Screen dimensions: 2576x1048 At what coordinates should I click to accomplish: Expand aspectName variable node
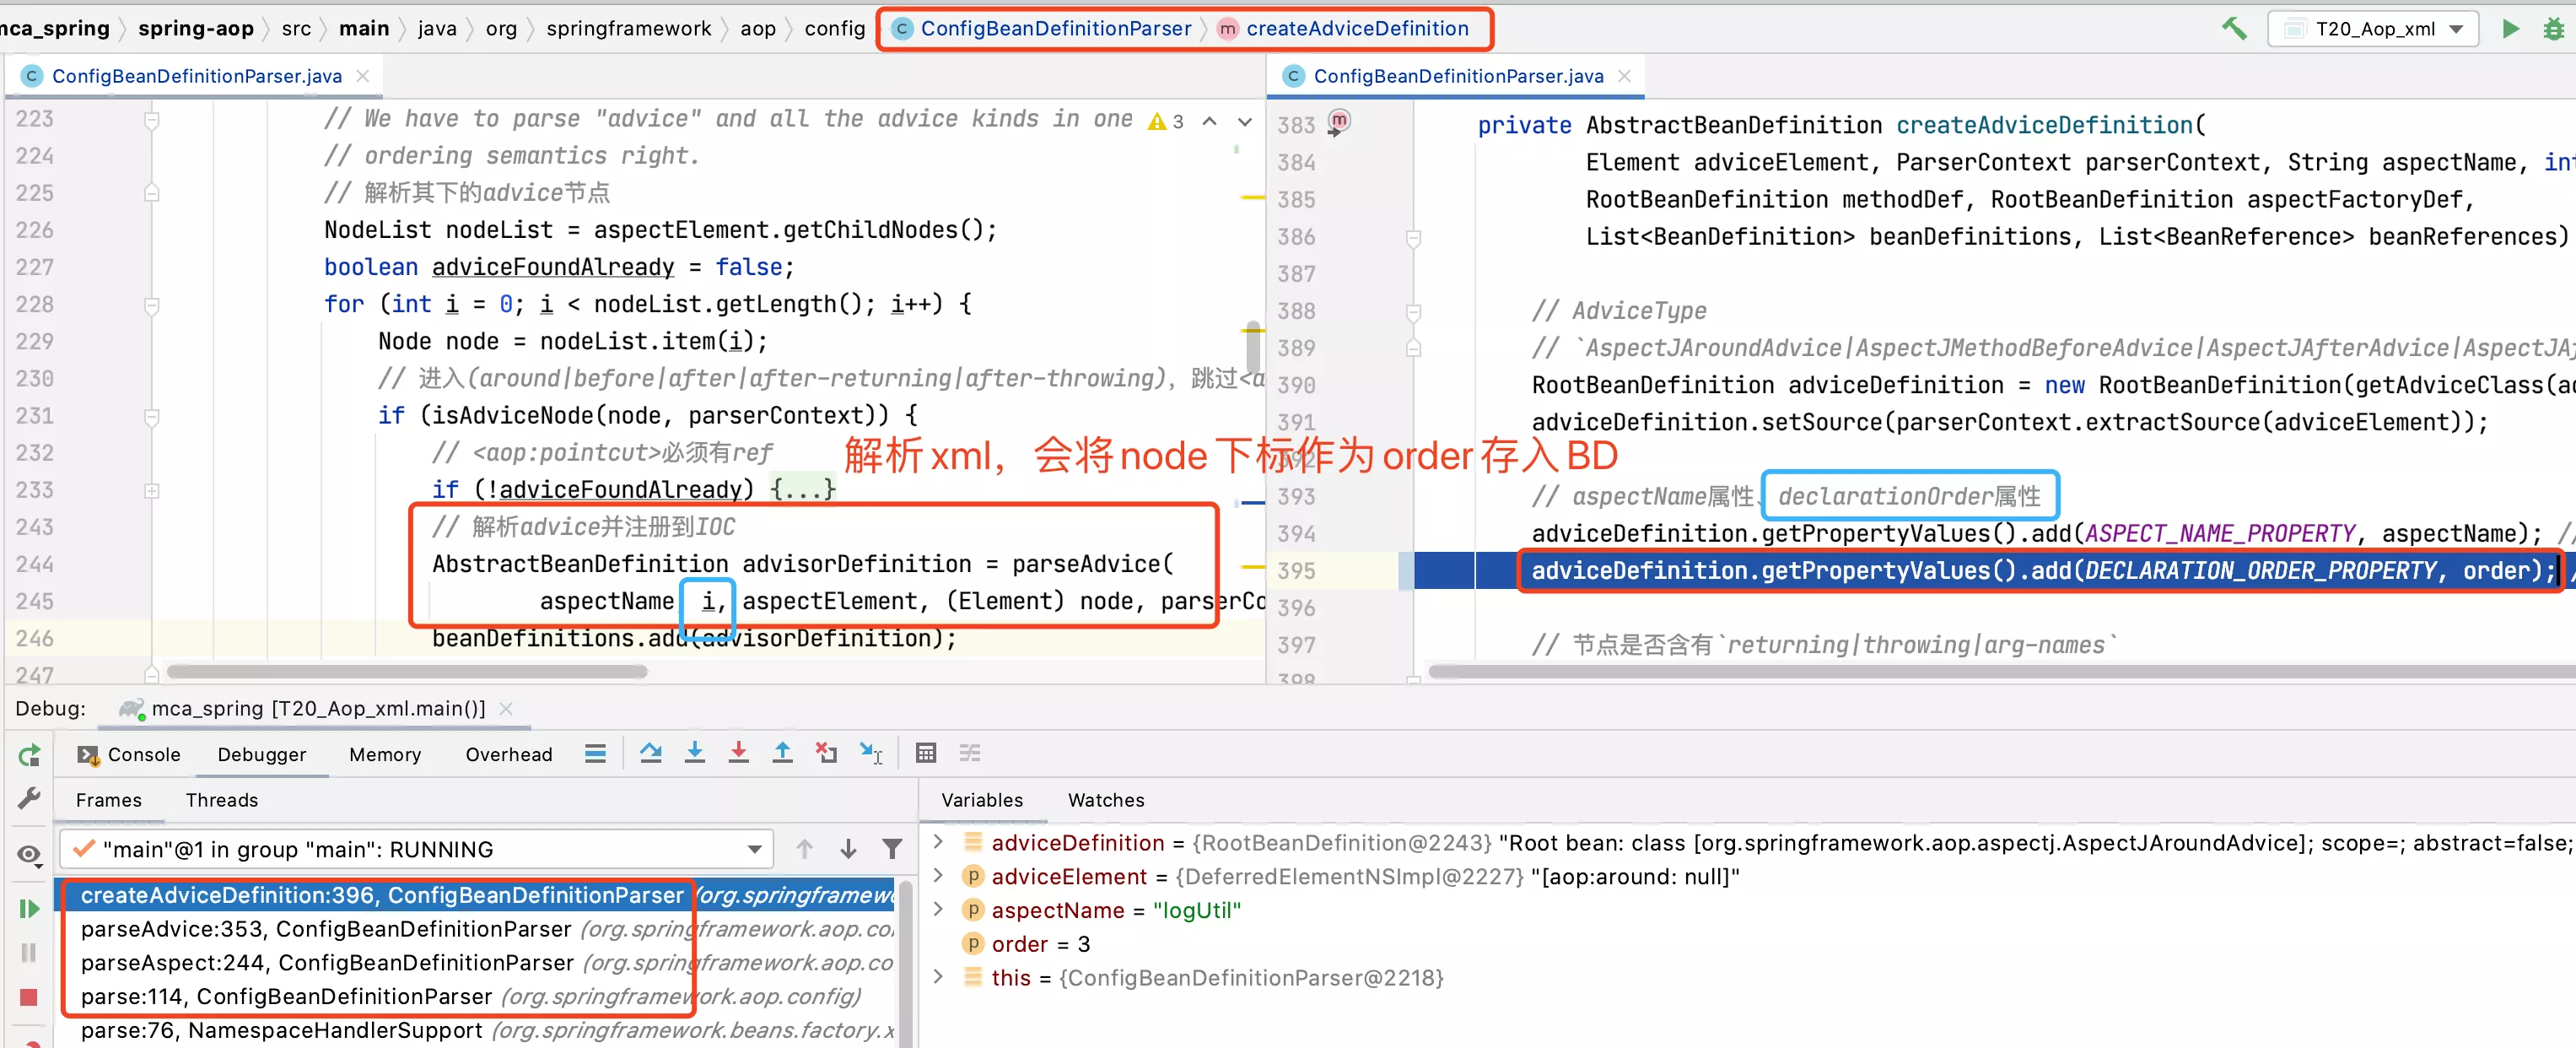tap(938, 910)
